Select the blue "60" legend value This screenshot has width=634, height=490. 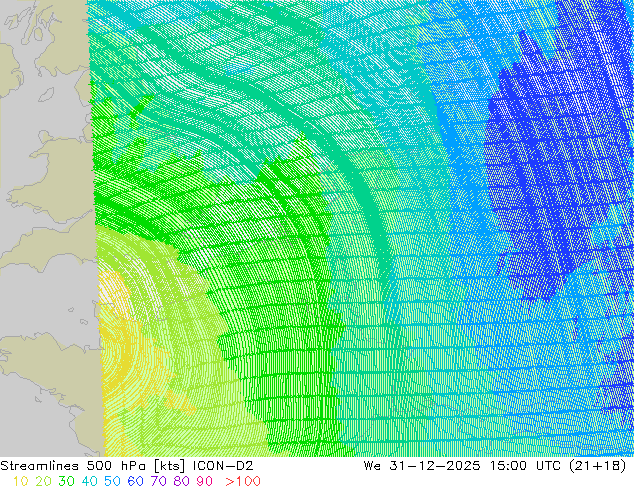(x=137, y=481)
